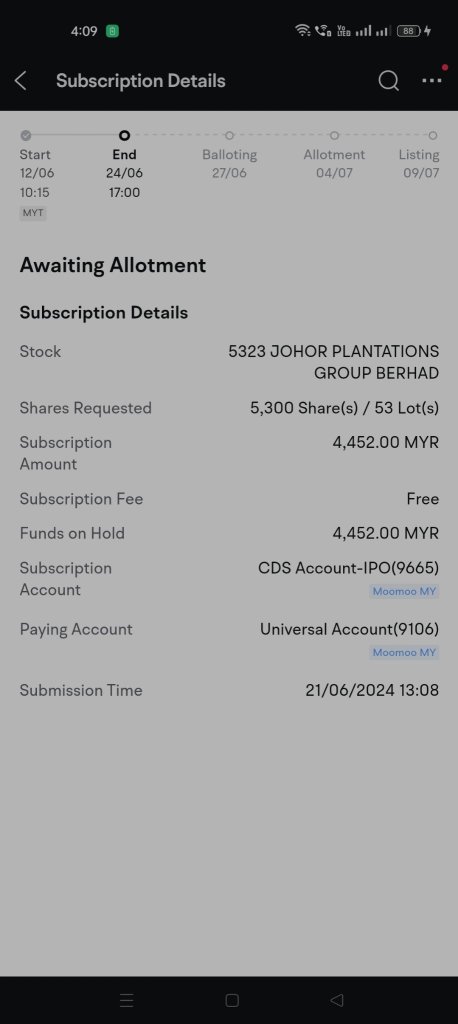Tap the back arrow in header
This screenshot has width=458, height=1024.
[21, 81]
